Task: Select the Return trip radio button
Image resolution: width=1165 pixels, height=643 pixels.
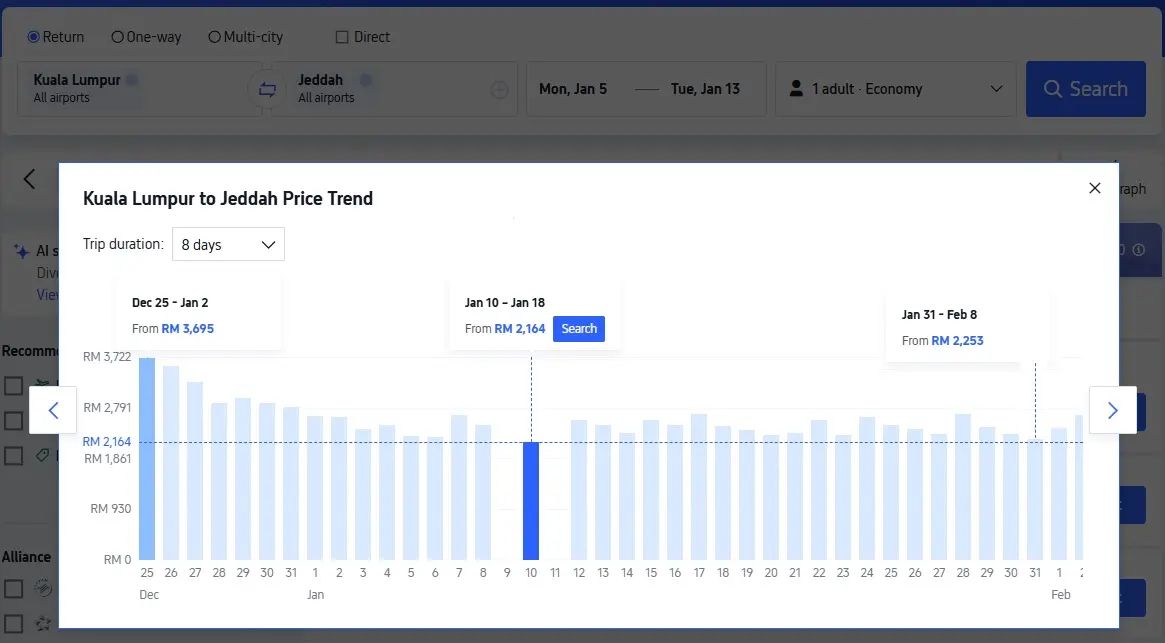Action: coord(34,37)
